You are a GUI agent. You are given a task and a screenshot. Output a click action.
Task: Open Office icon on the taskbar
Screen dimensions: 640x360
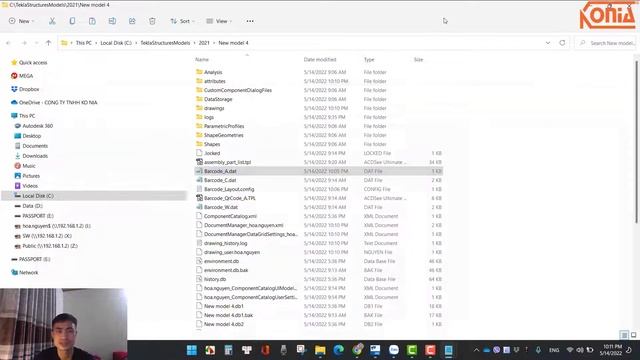point(265,350)
